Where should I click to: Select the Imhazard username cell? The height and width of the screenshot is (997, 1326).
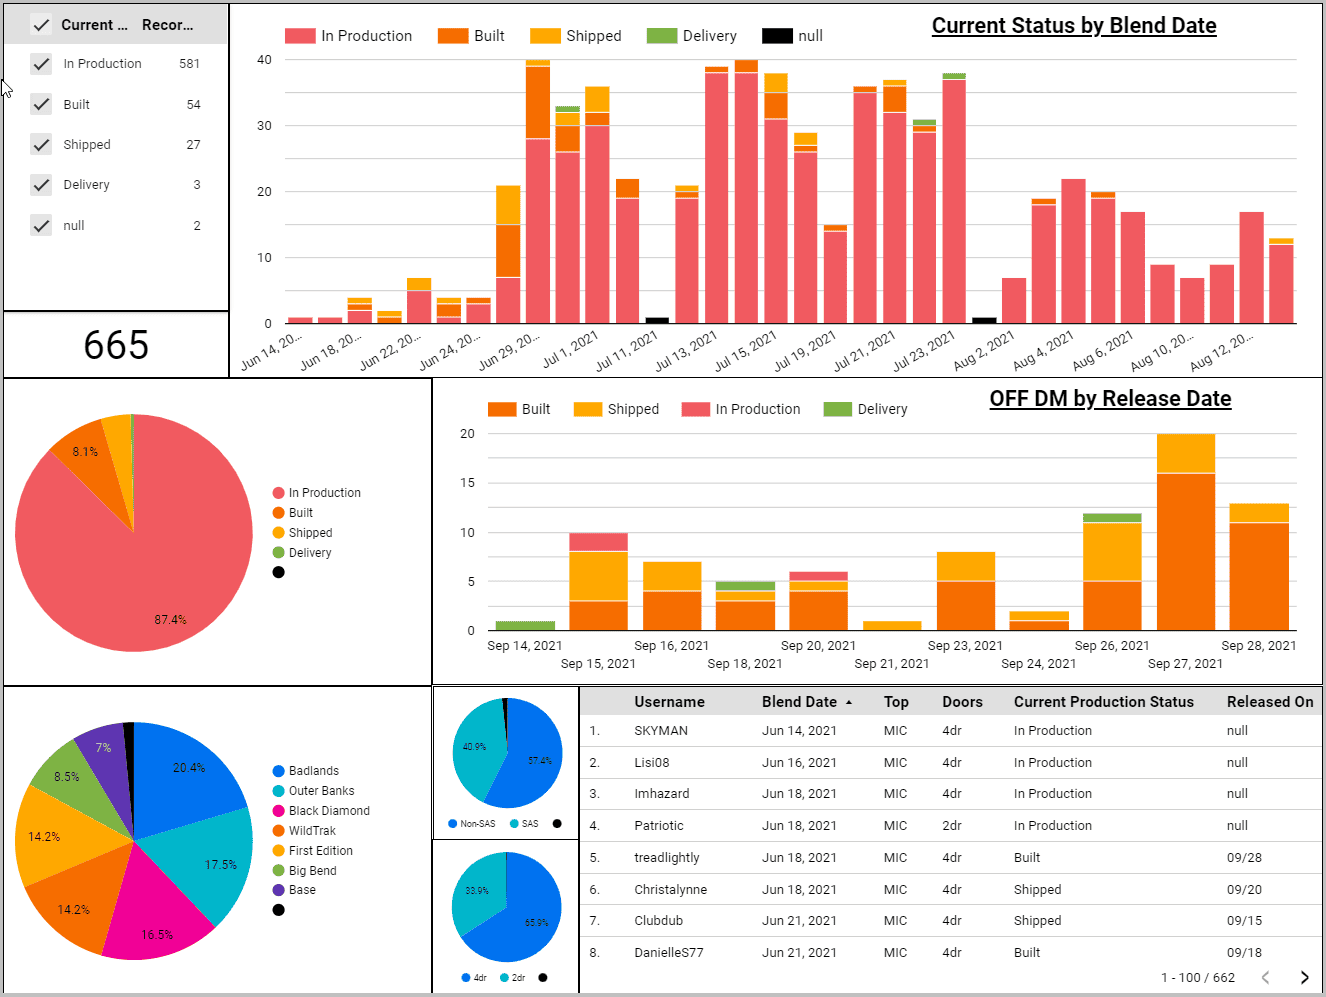[662, 794]
